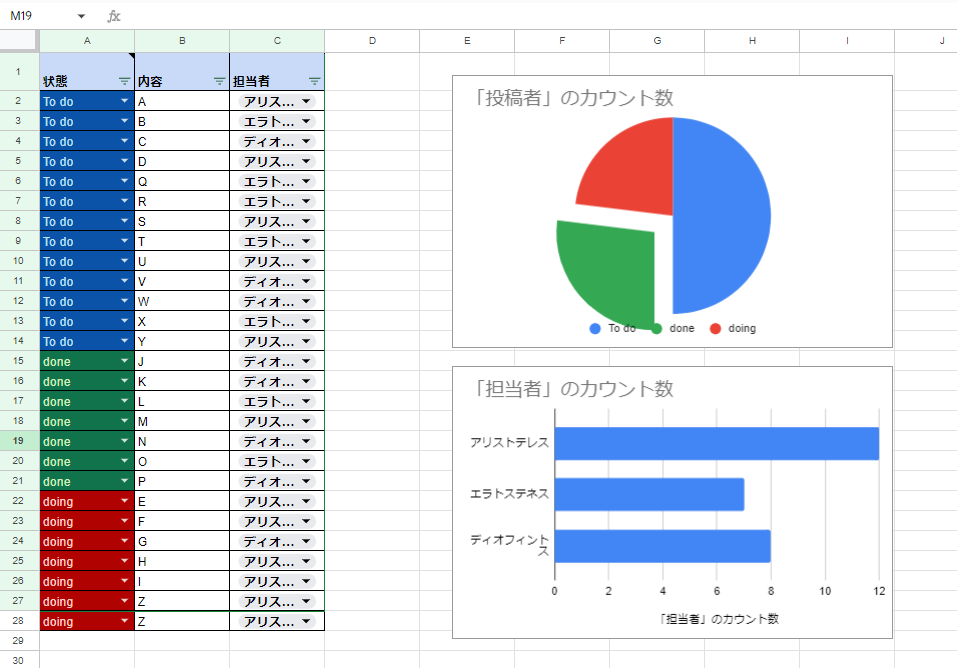The width and height of the screenshot is (957, 668).
Task: Select row 29 header
Action: click(x=19, y=641)
